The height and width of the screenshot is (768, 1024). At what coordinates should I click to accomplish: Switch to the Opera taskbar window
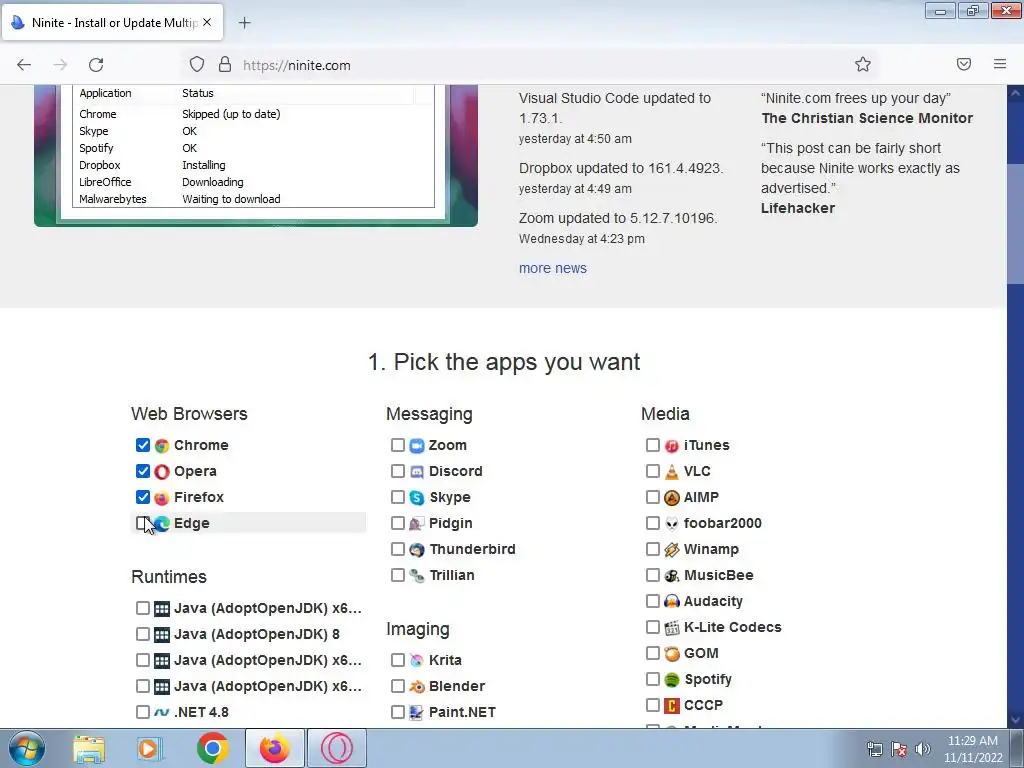337,748
